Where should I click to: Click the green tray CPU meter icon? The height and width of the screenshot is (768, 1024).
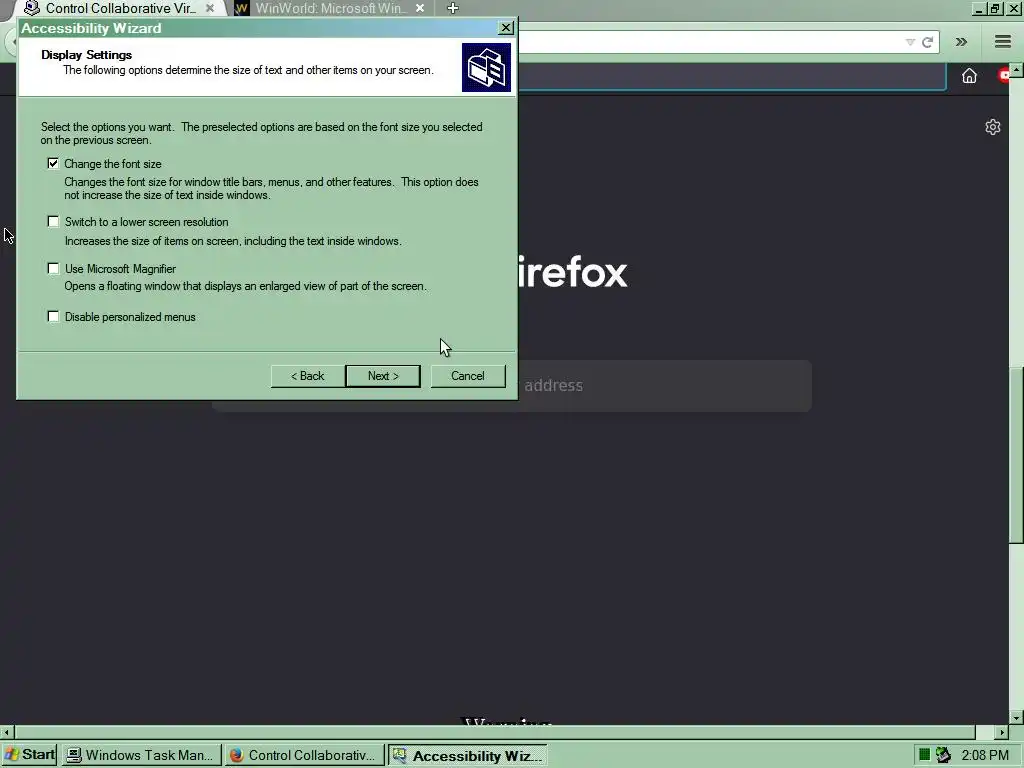(924, 755)
